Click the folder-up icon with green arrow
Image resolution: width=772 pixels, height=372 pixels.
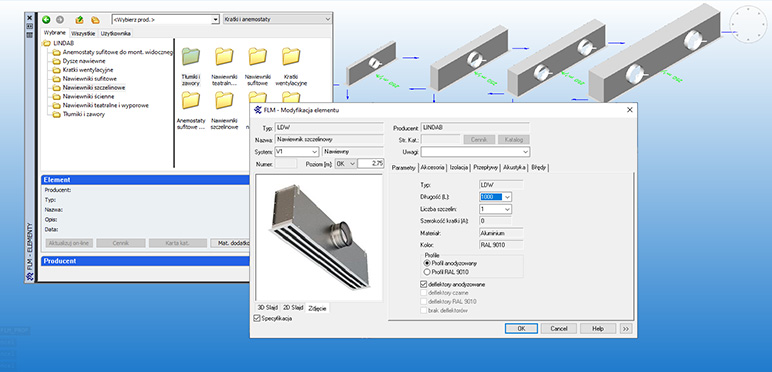click(79, 20)
